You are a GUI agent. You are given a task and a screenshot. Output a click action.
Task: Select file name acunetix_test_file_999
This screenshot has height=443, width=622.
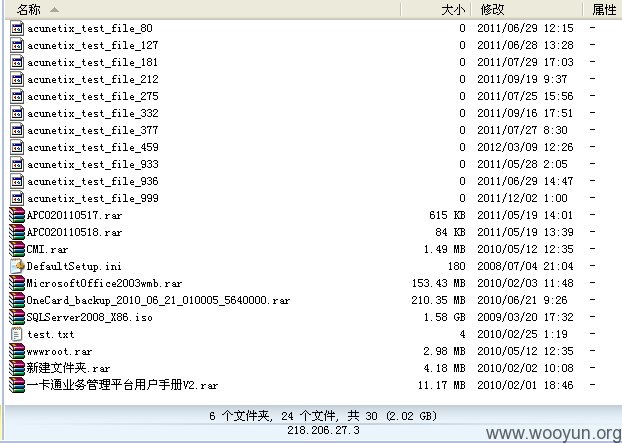click(93, 199)
